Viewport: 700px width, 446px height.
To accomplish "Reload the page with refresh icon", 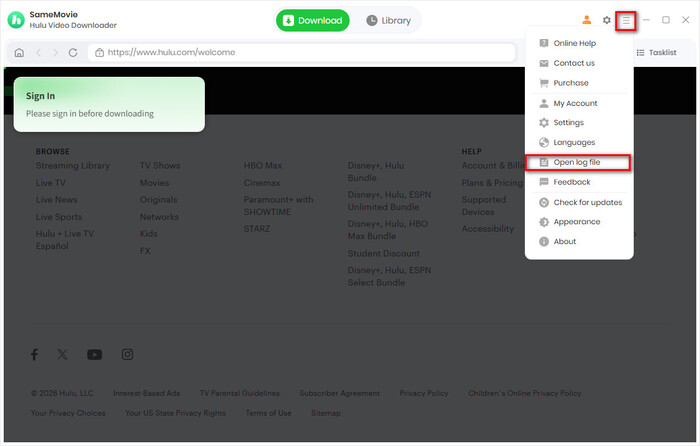I will tap(73, 53).
